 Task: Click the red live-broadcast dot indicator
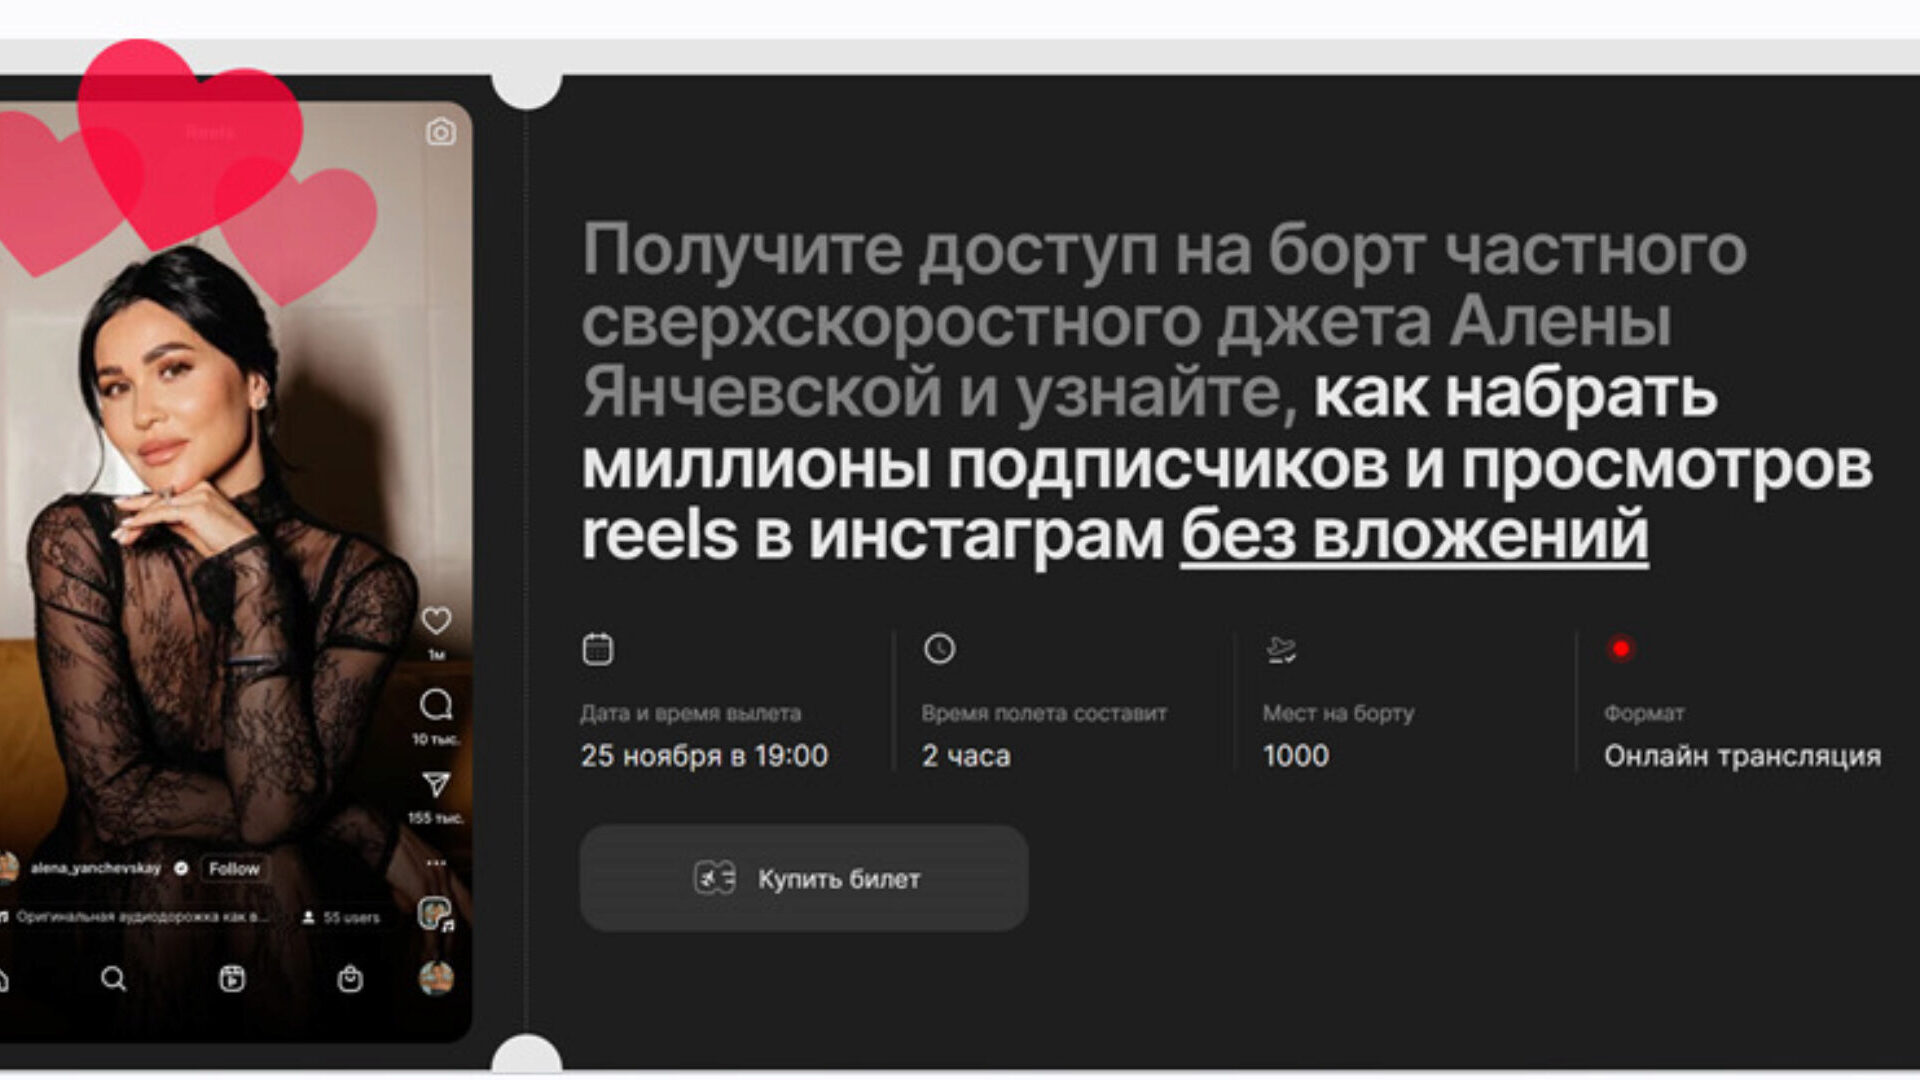pos(1621,649)
